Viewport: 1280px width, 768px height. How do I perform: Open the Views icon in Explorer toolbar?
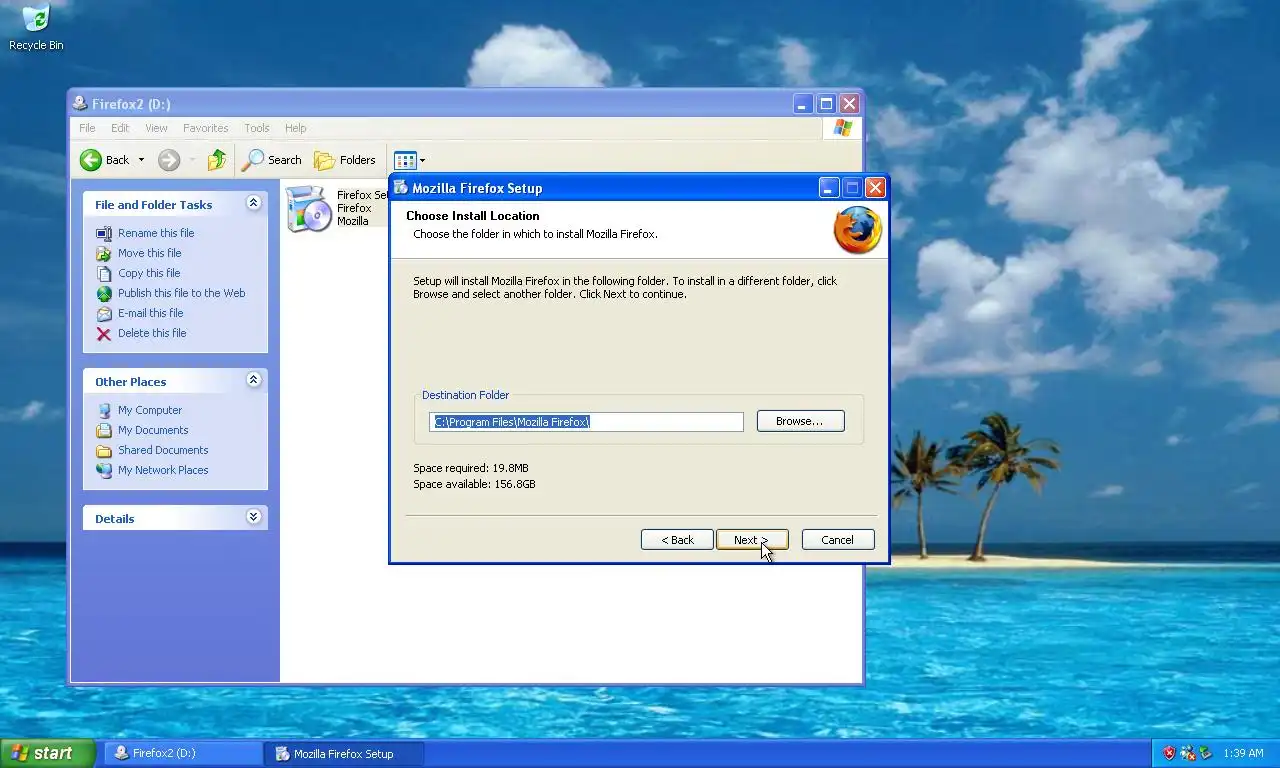coord(405,160)
